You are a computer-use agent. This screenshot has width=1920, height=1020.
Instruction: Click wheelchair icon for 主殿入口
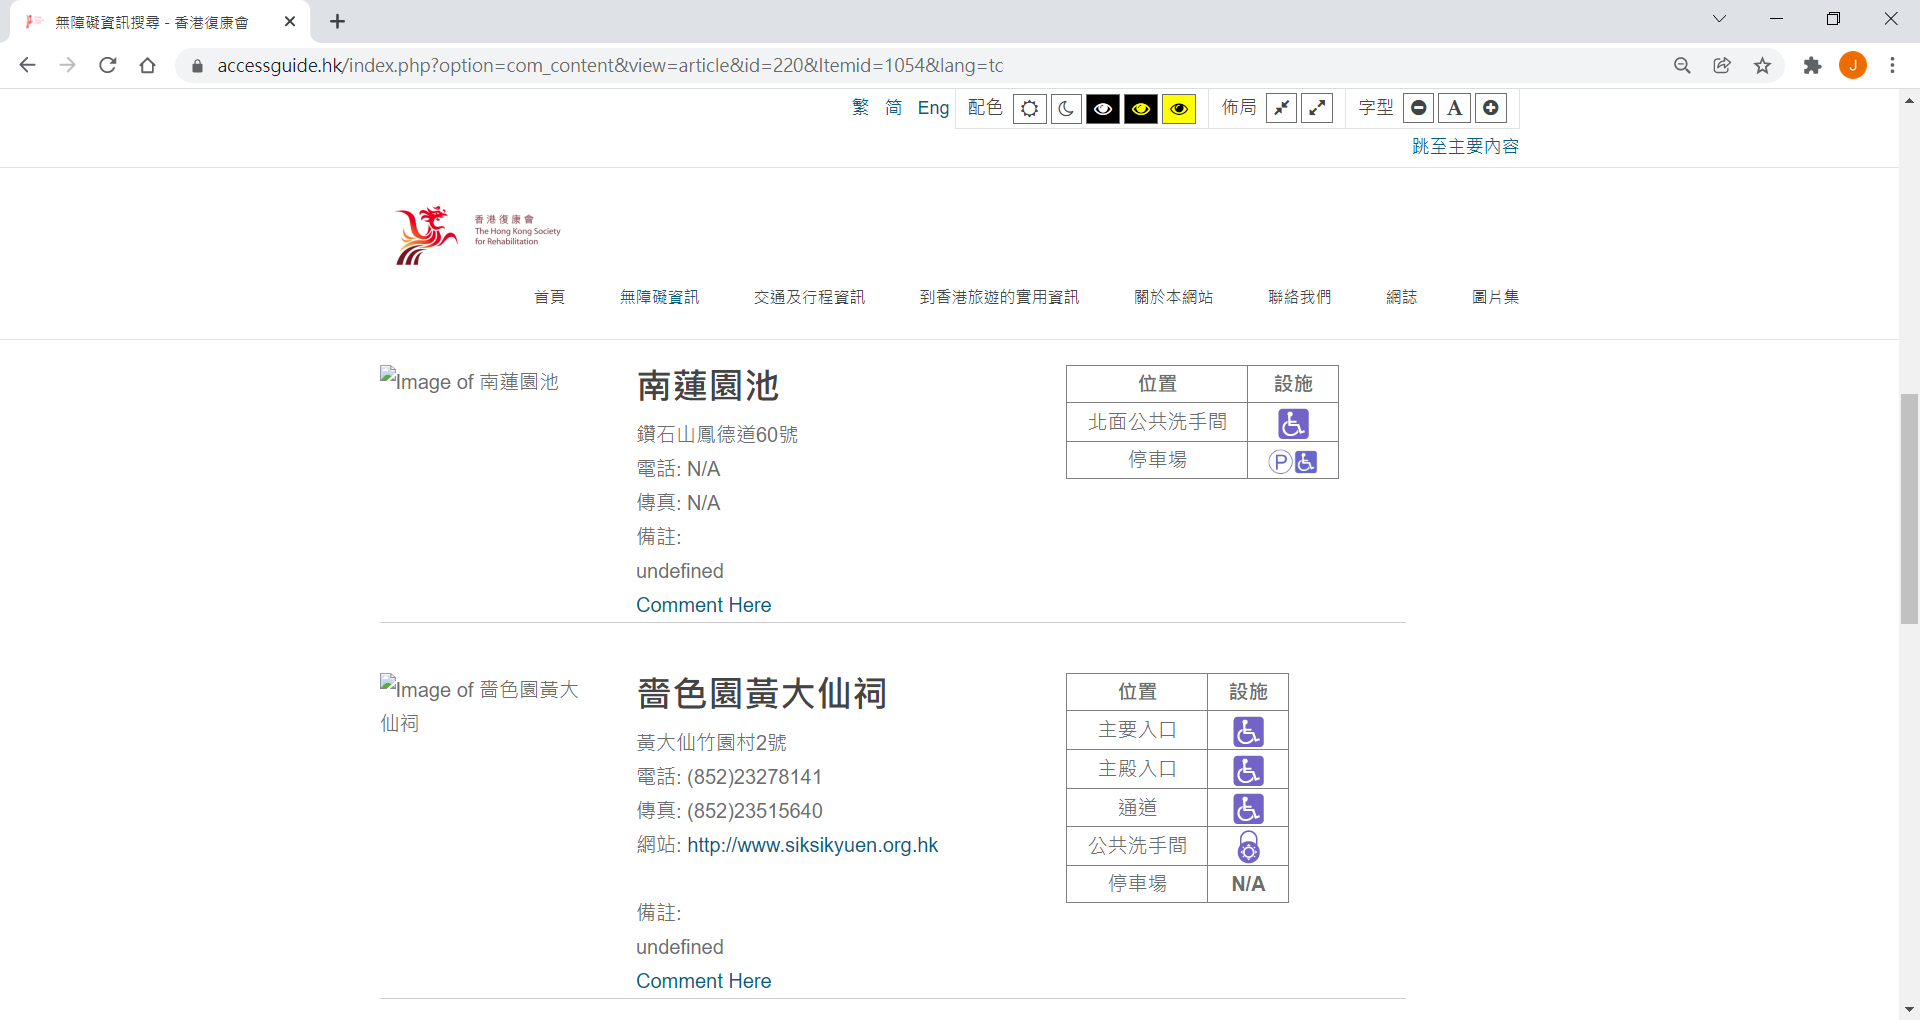click(1248, 771)
